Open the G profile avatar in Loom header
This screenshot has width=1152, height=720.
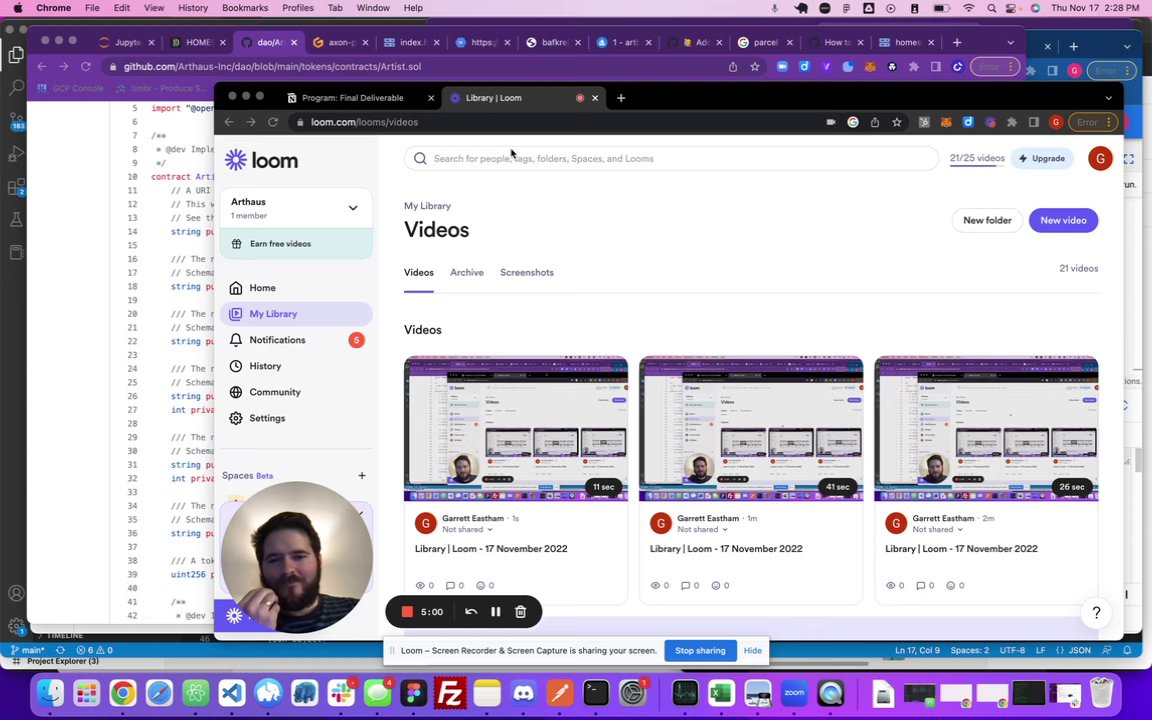pyautogui.click(x=1100, y=158)
